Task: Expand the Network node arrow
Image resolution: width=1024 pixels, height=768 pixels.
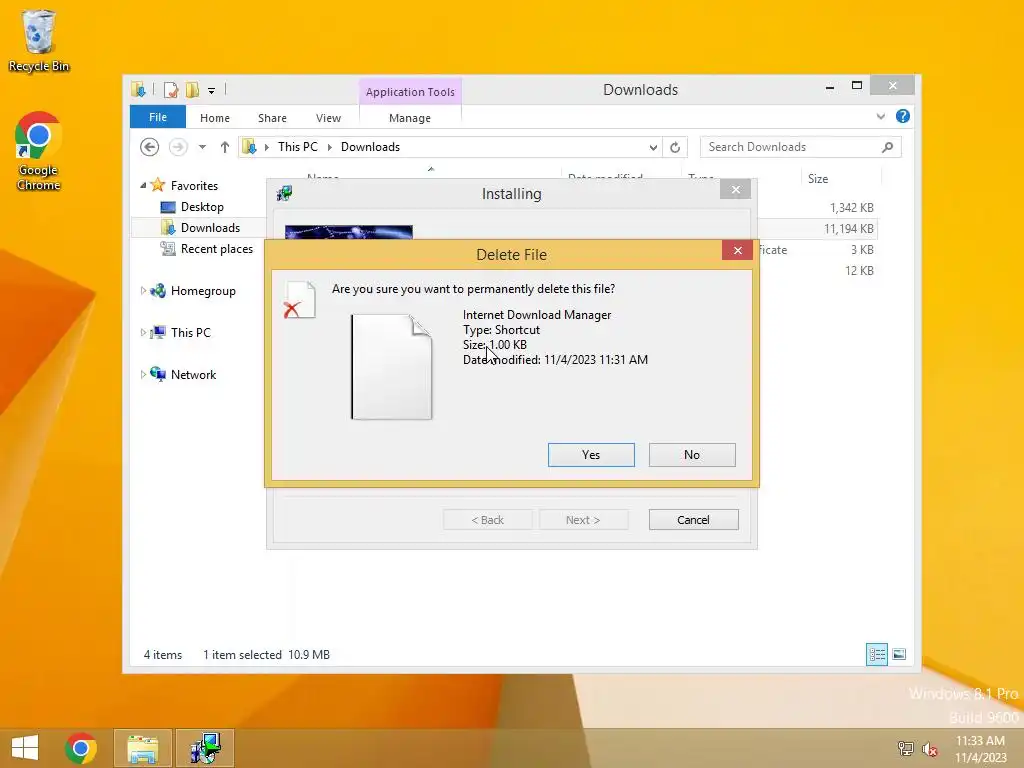Action: [143, 374]
